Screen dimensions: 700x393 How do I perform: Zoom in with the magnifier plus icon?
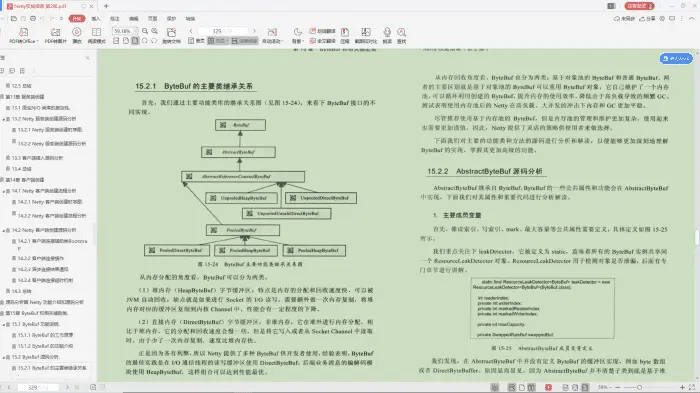(154, 31)
